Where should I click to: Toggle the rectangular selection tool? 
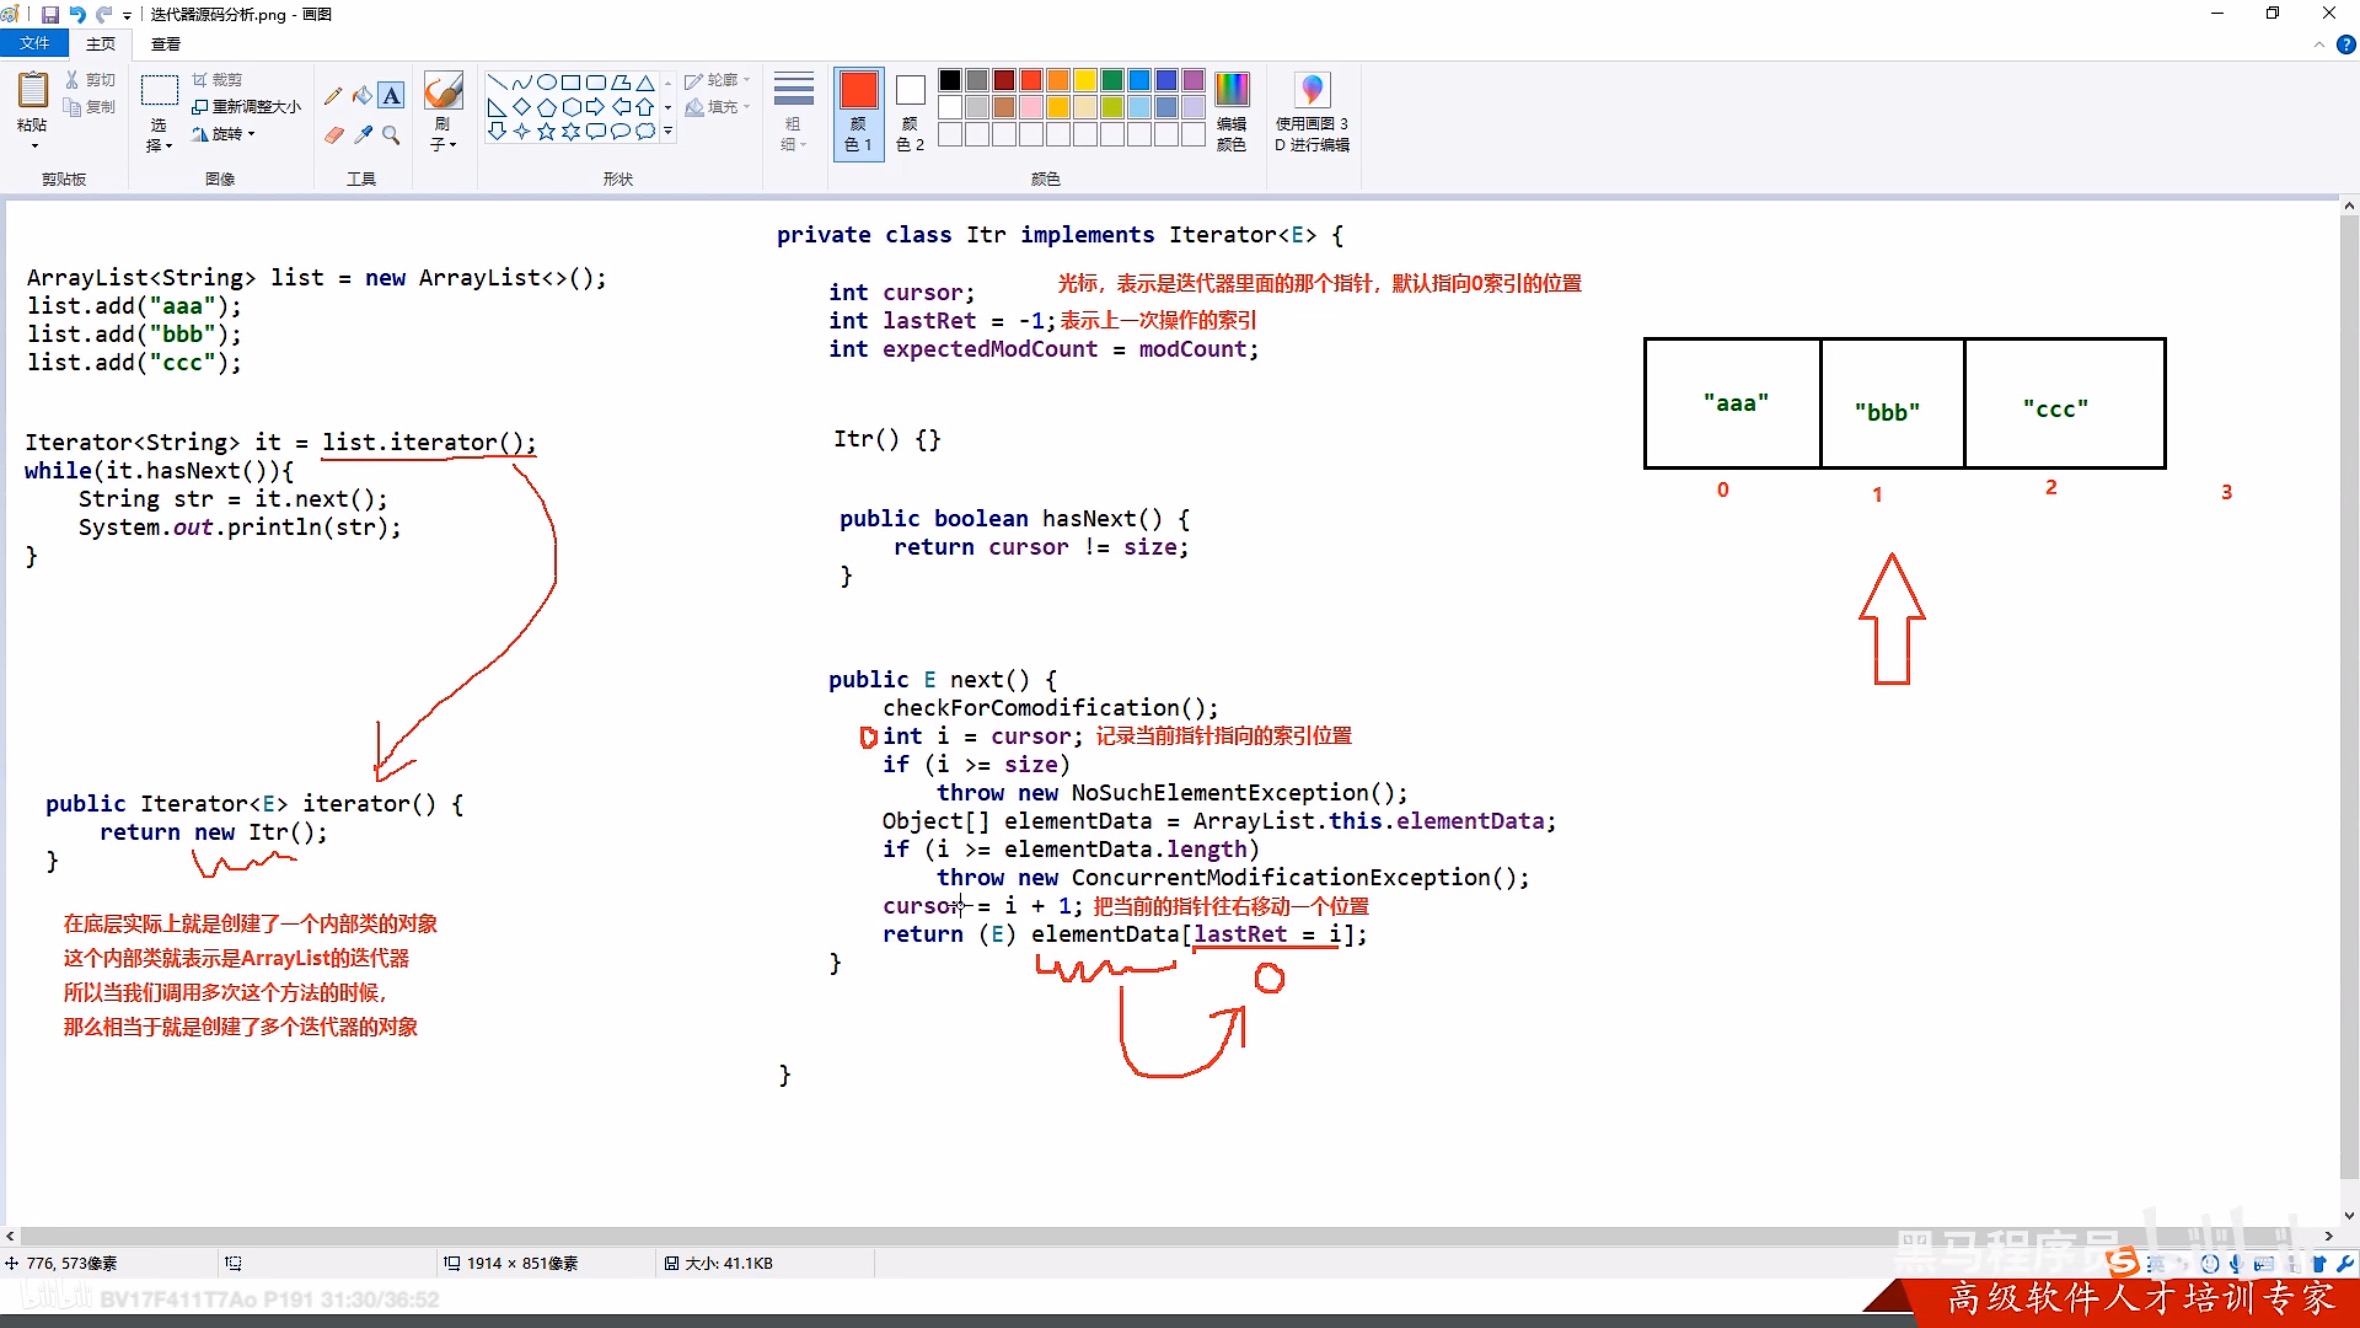pos(159,92)
